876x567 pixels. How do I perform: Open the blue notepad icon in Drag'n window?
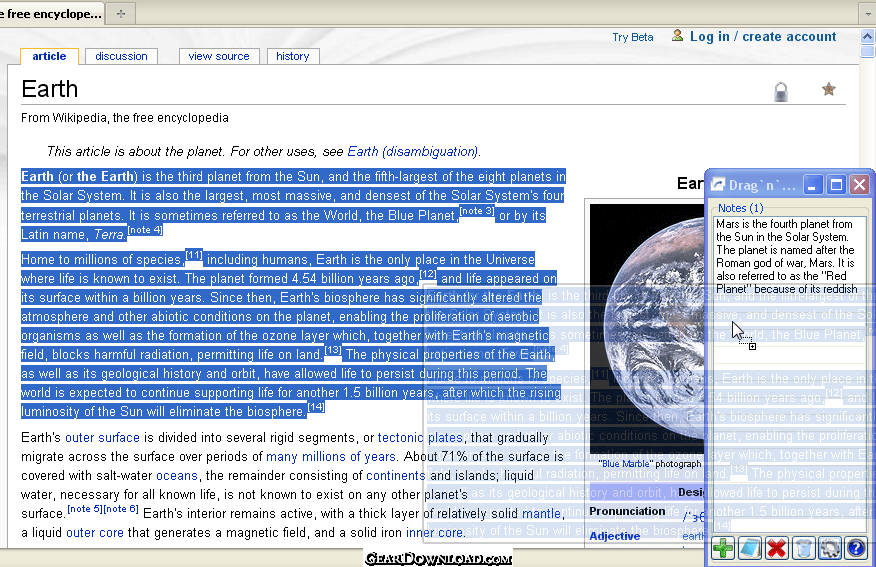(749, 548)
